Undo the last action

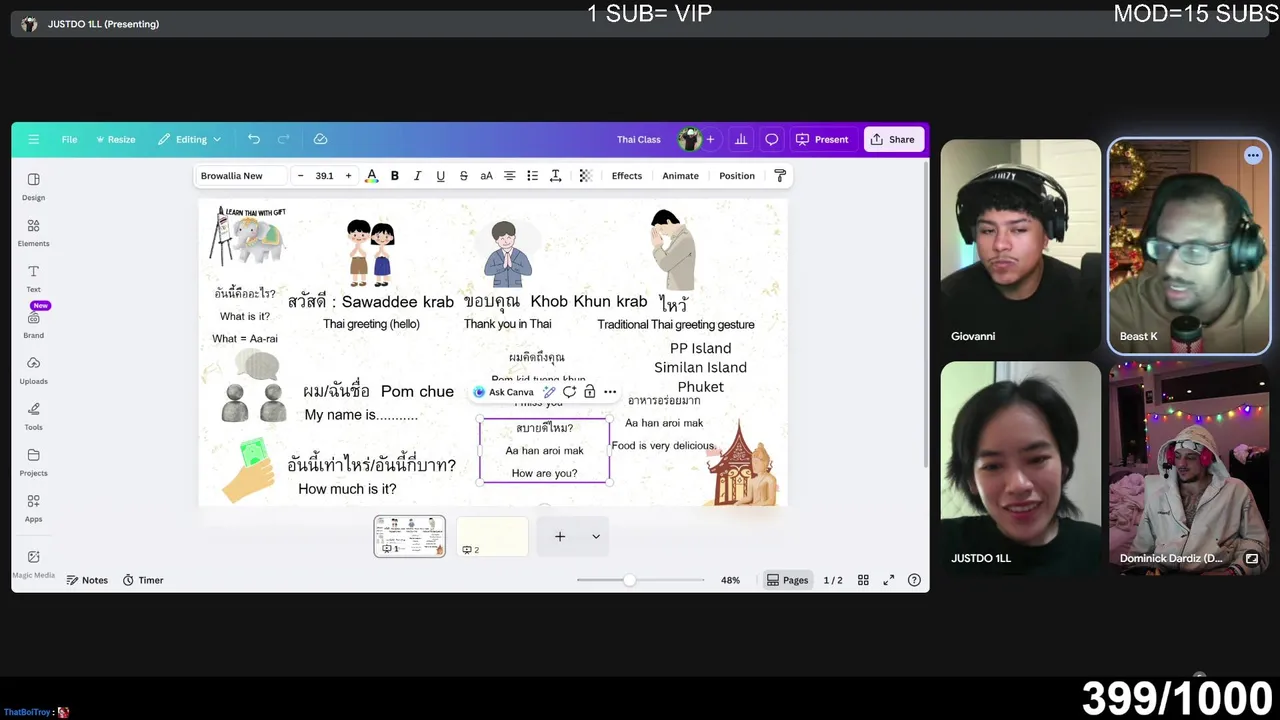pyautogui.click(x=254, y=140)
